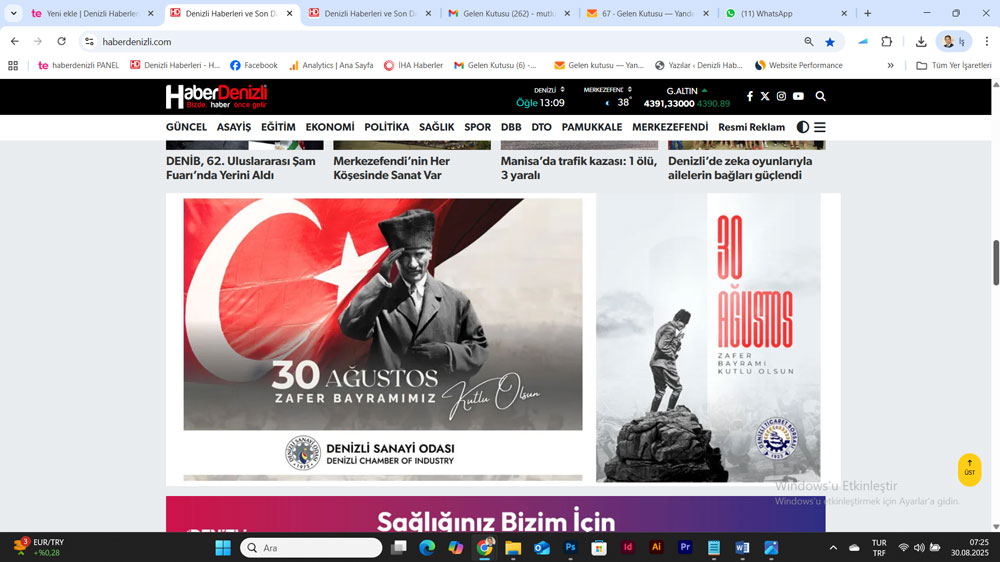
Task: Open the GÜNCEL menu item
Action: click(186, 127)
